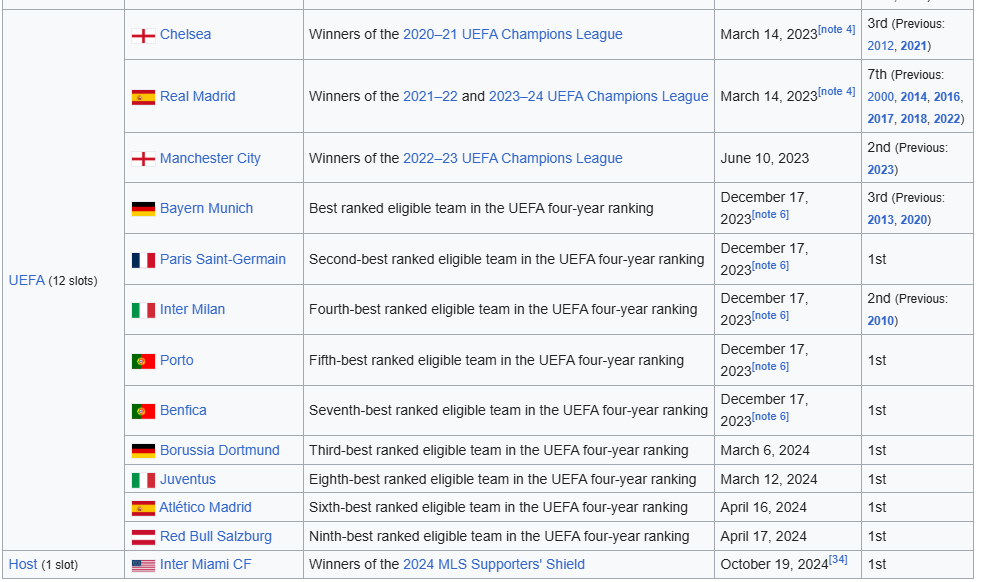Open citation 34 beside October 19, 2024

click(x=838, y=560)
